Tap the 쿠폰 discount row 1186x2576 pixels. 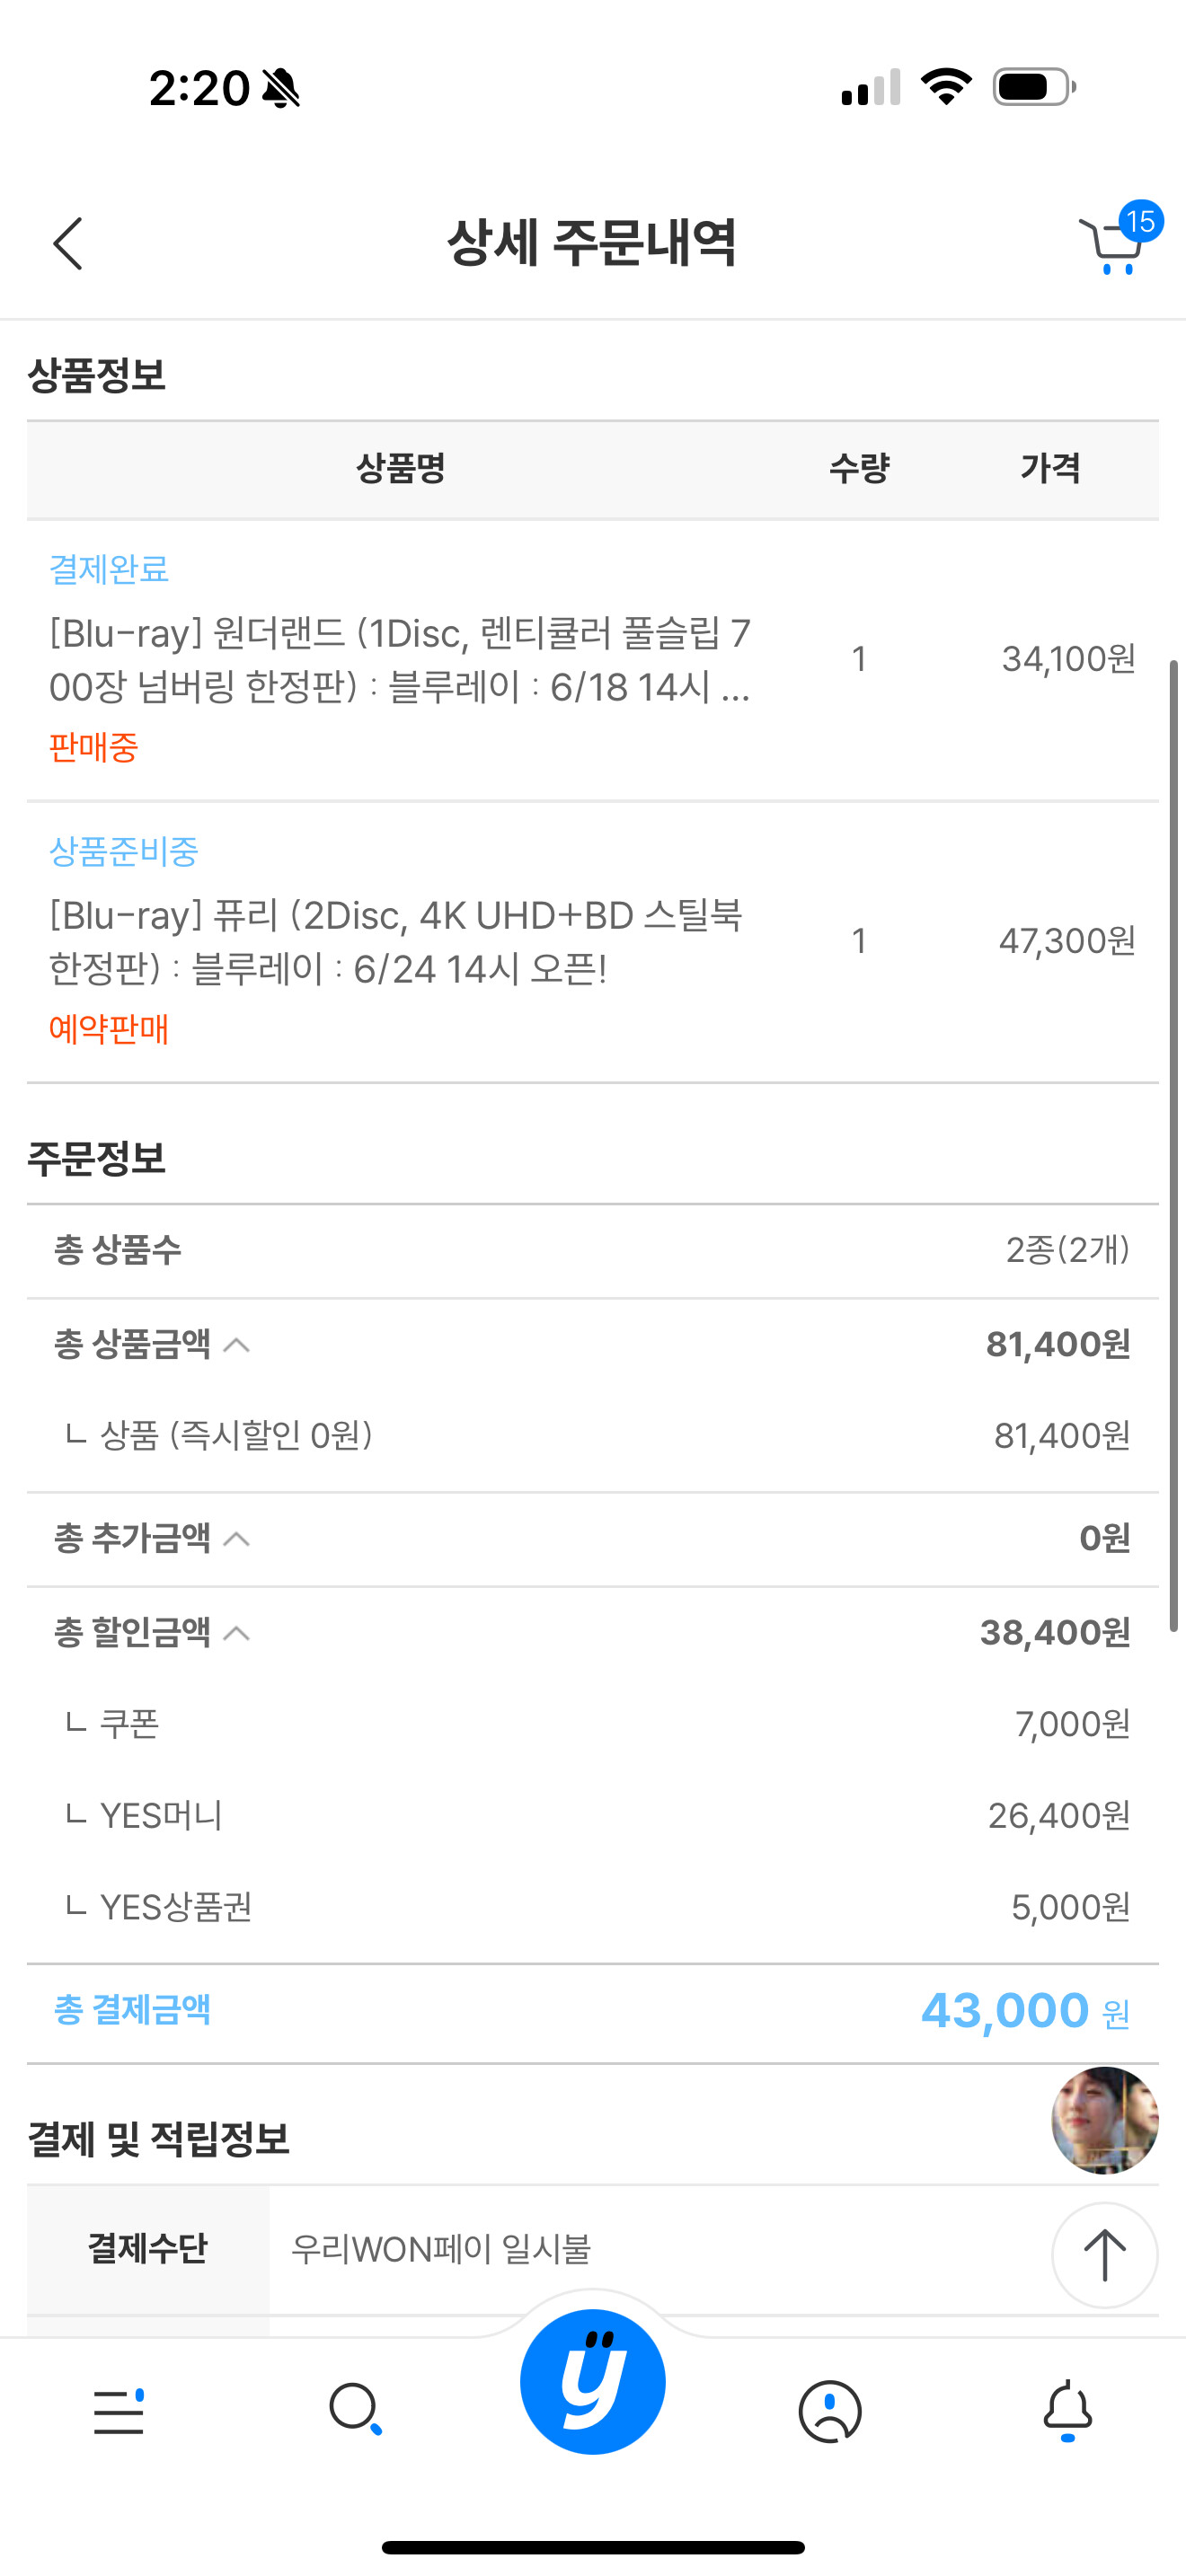592,1724
